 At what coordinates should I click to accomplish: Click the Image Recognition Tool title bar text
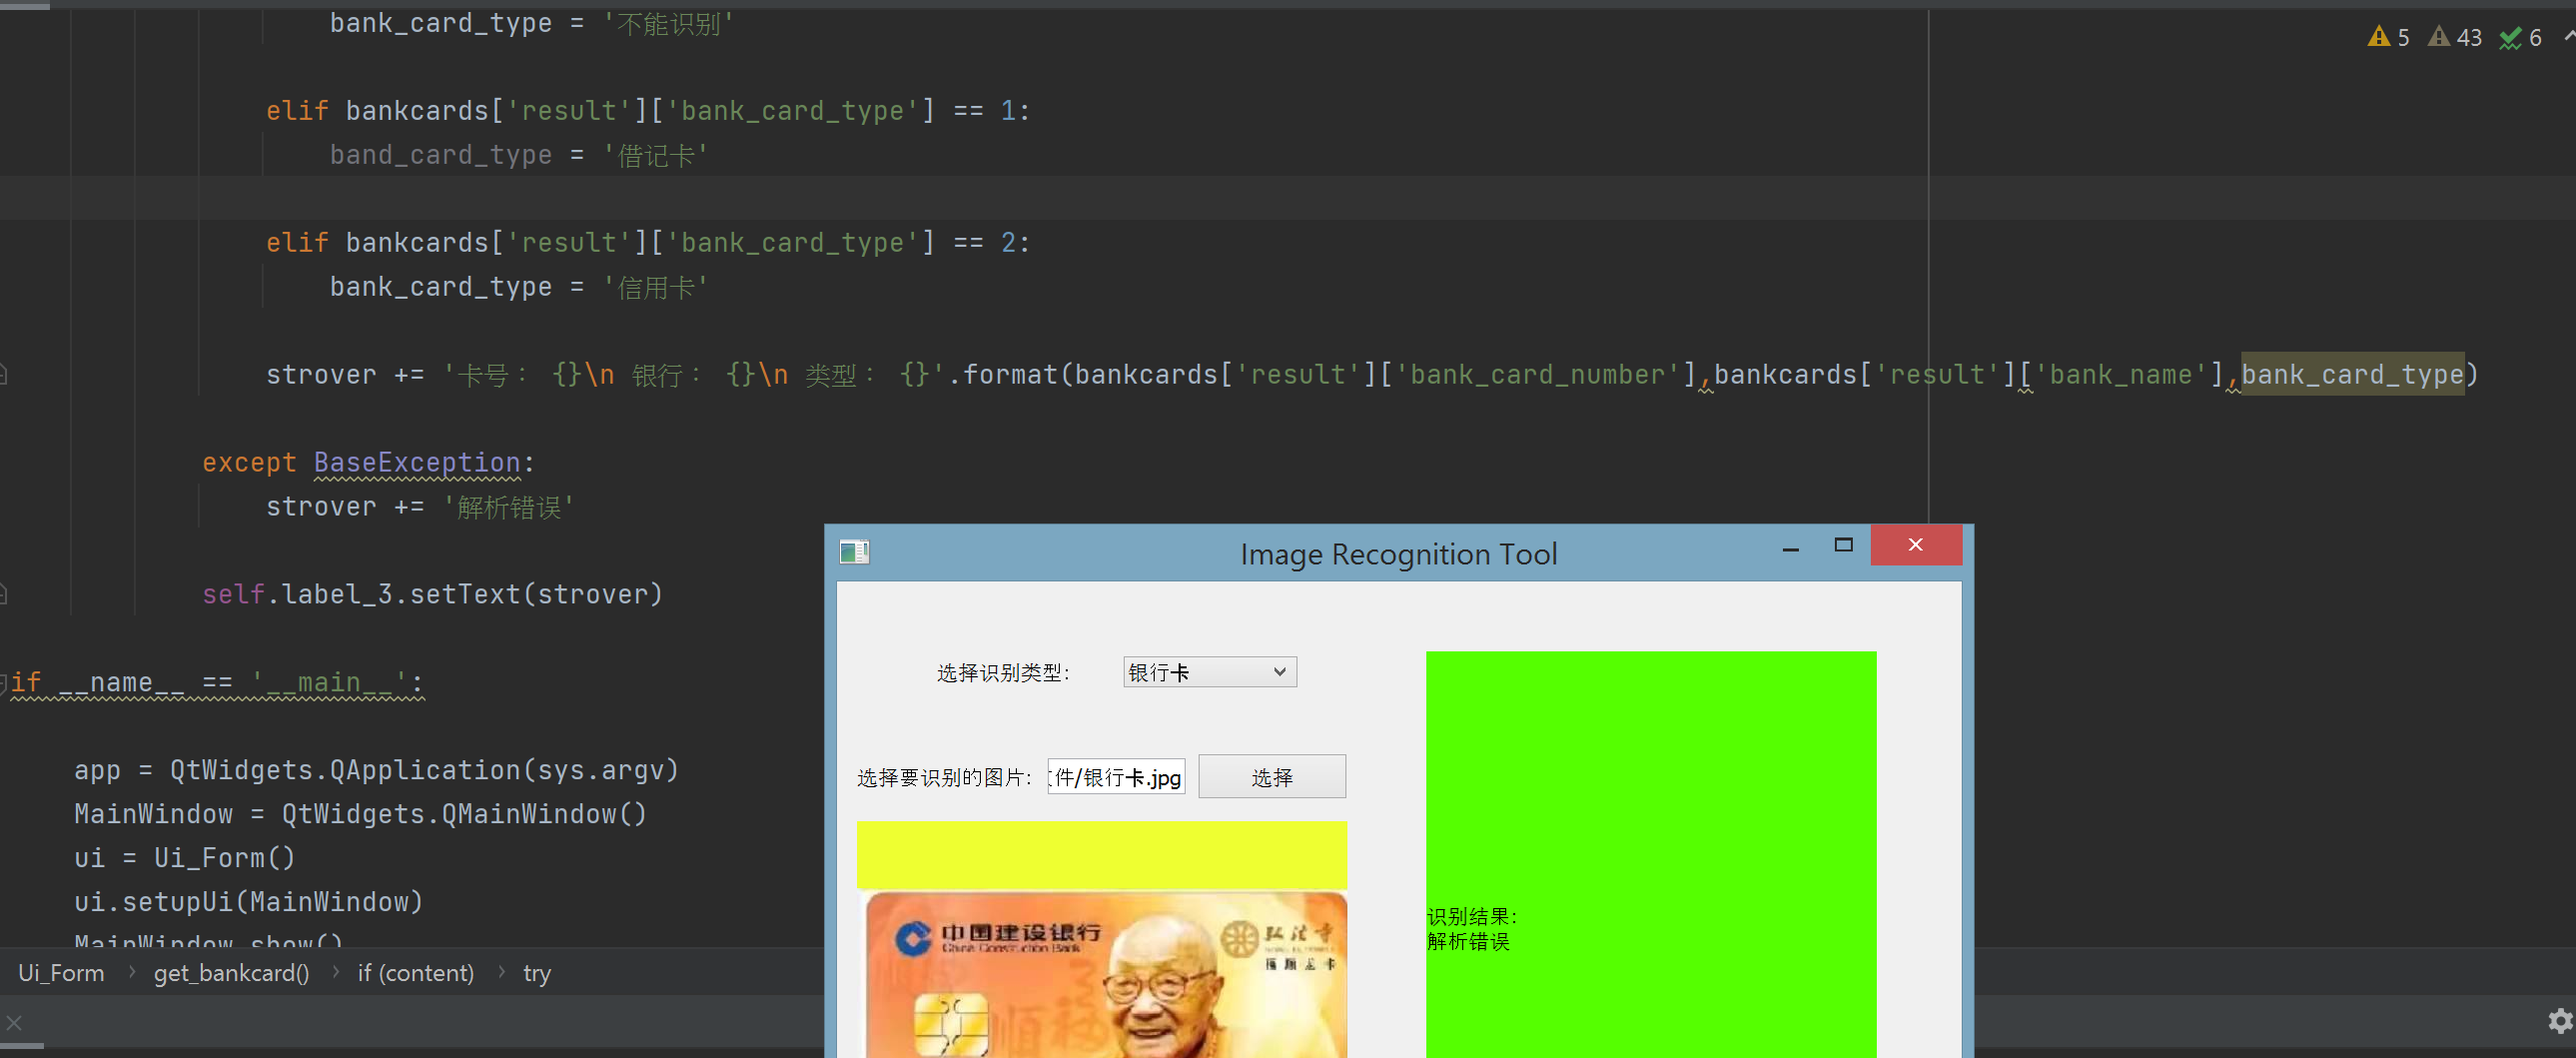(x=1398, y=554)
